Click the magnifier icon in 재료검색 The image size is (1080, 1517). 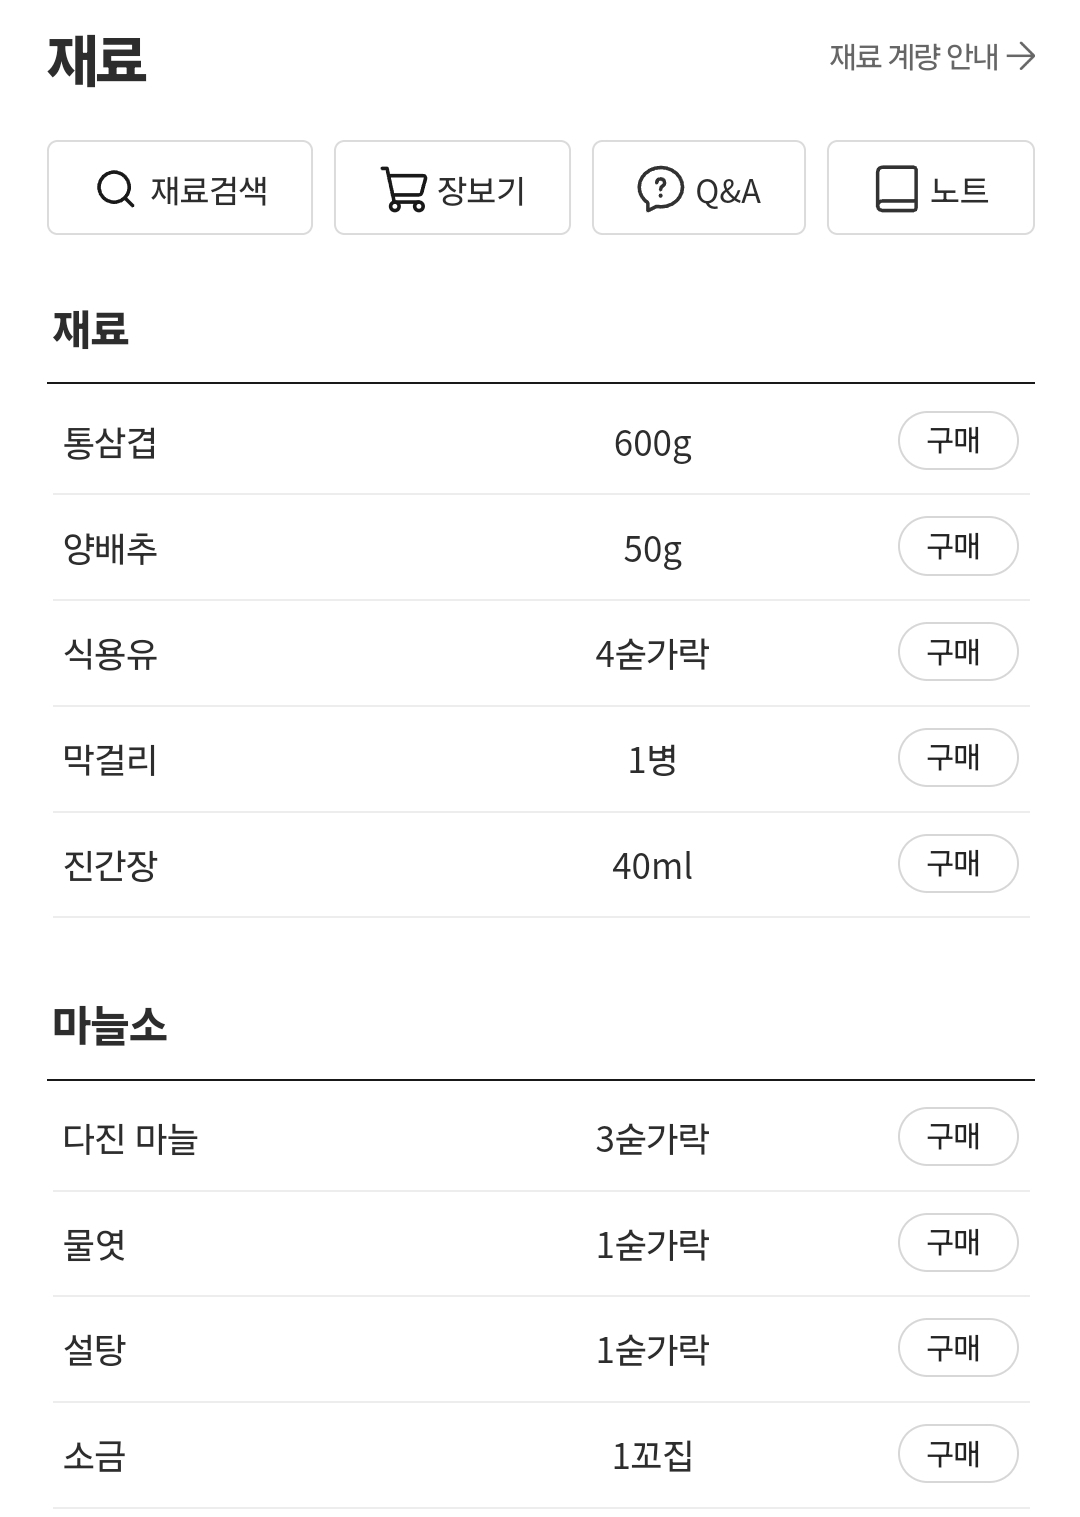point(116,188)
